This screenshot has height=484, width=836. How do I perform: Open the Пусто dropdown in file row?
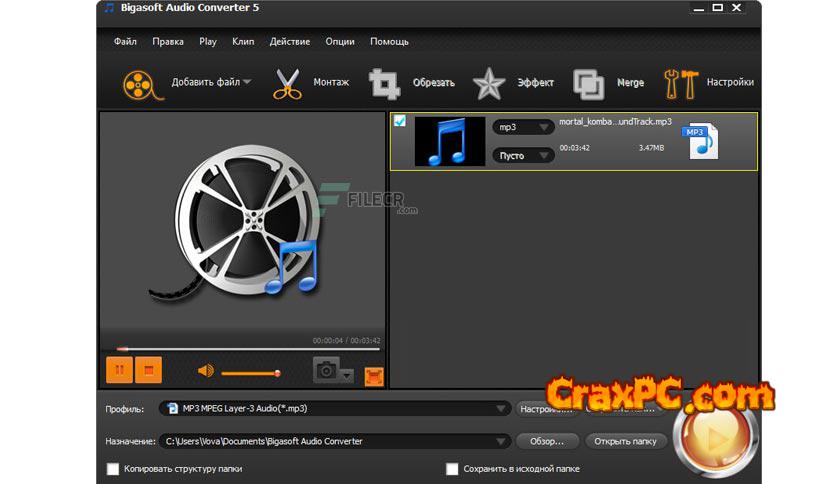523,155
